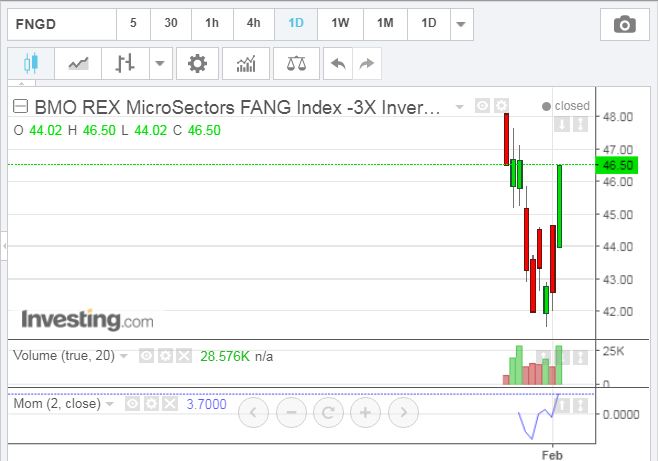This screenshot has height=461, width=658.
Task: Open the indicators menu
Action: point(246,63)
